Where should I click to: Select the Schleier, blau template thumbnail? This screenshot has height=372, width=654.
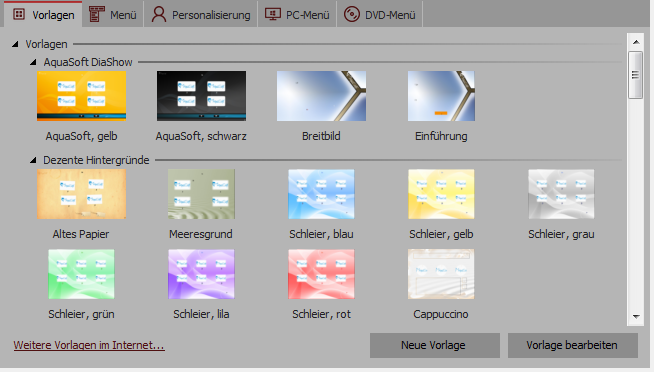pyautogui.click(x=321, y=194)
